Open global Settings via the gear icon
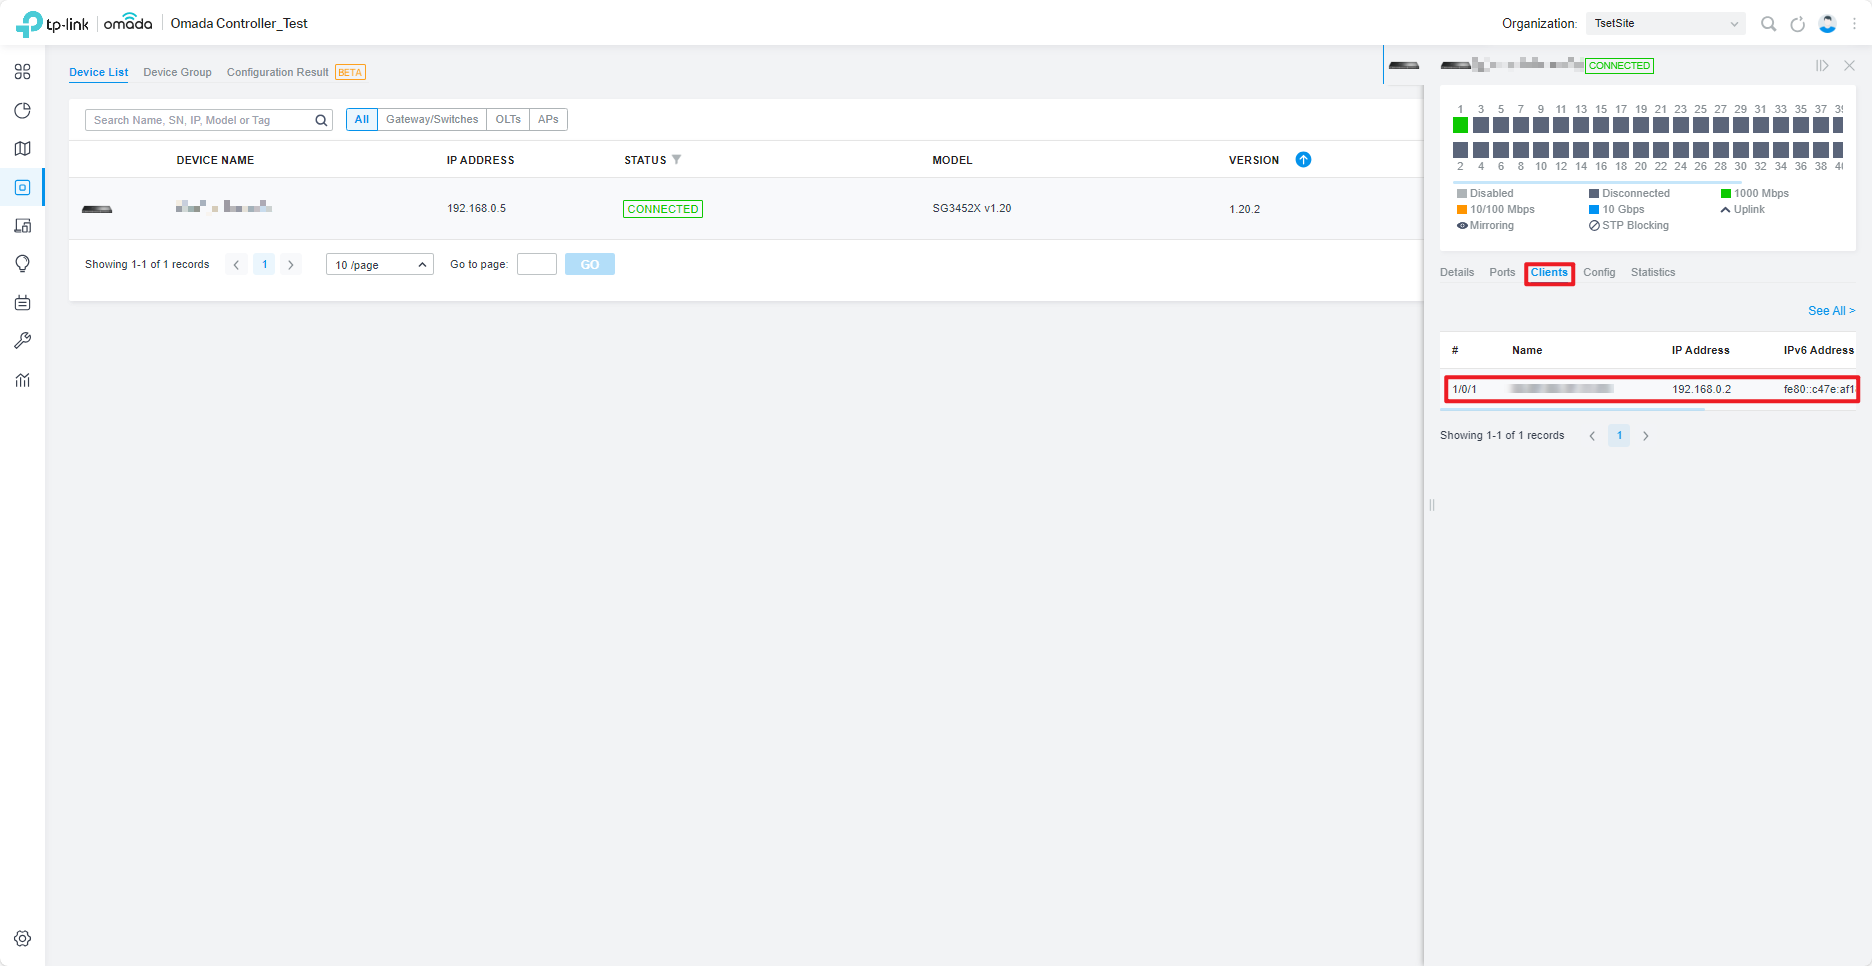1872x966 pixels. click(x=22, y=938)
